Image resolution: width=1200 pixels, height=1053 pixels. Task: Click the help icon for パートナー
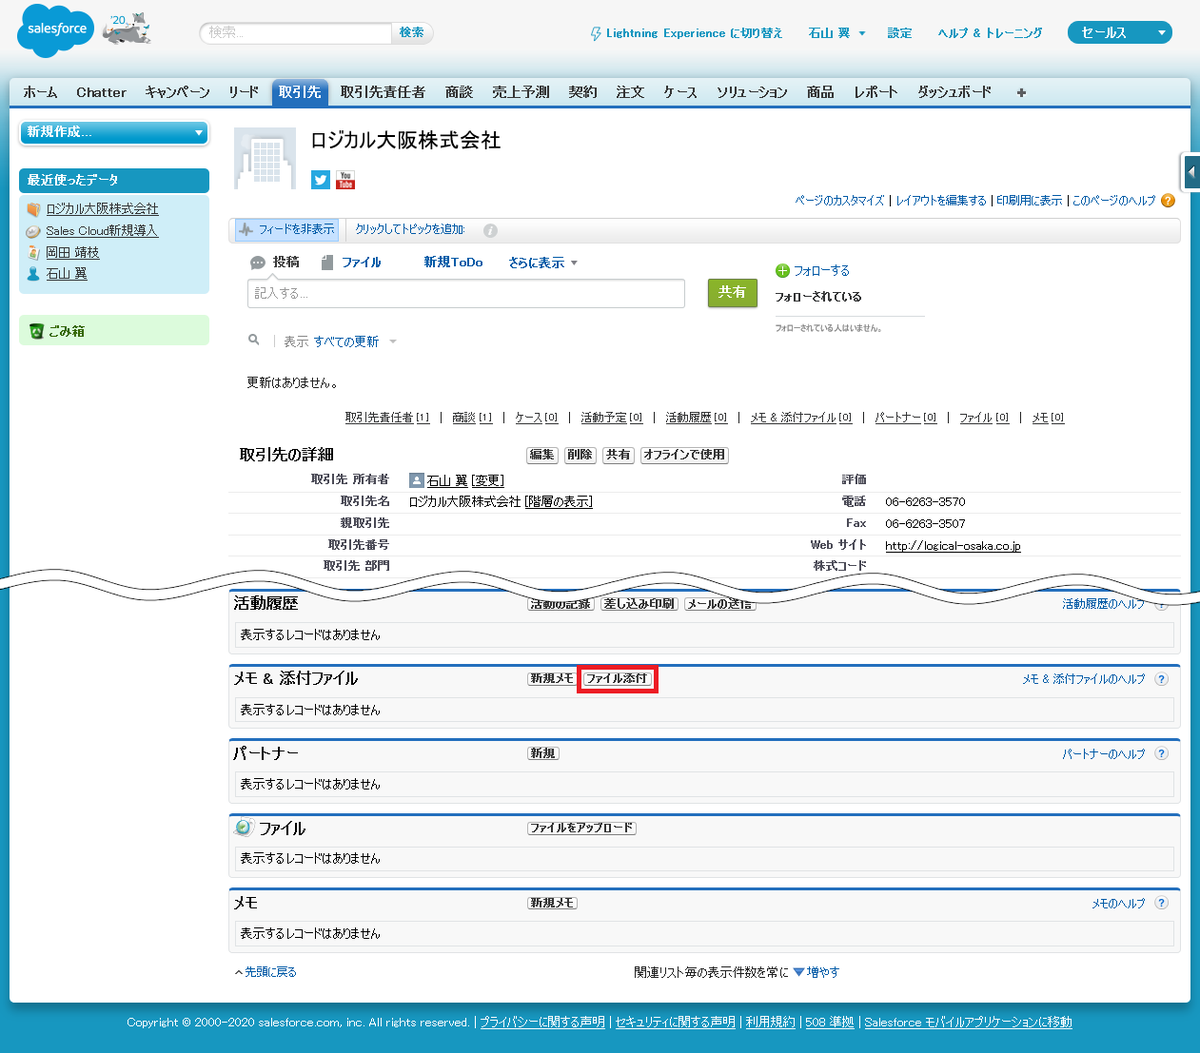[1161, 754]
